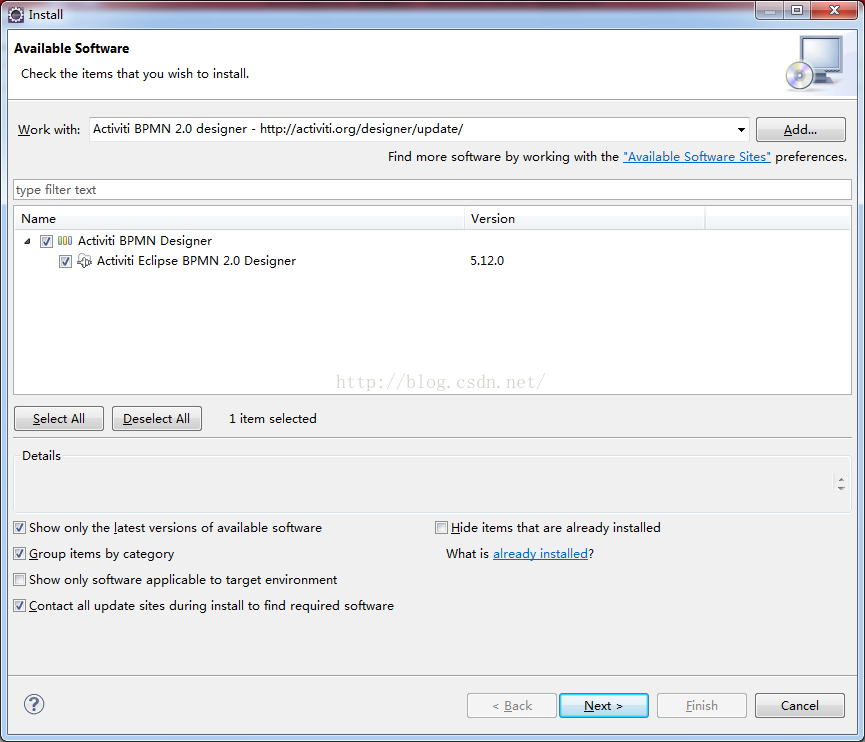
Task: Toggle Show only the latest versions checkbox
Action: coord(20,528)
